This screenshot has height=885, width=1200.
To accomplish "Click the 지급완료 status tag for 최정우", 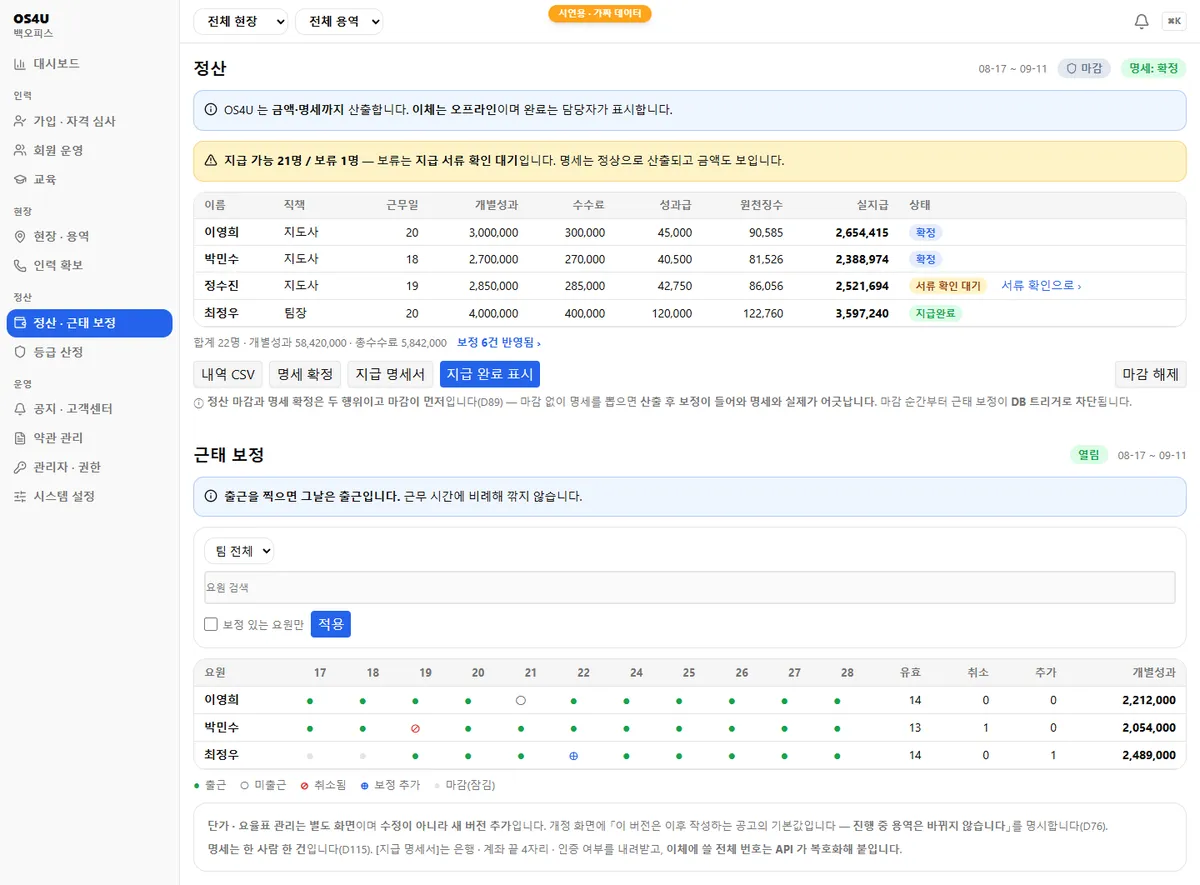I will coord(935,314).
